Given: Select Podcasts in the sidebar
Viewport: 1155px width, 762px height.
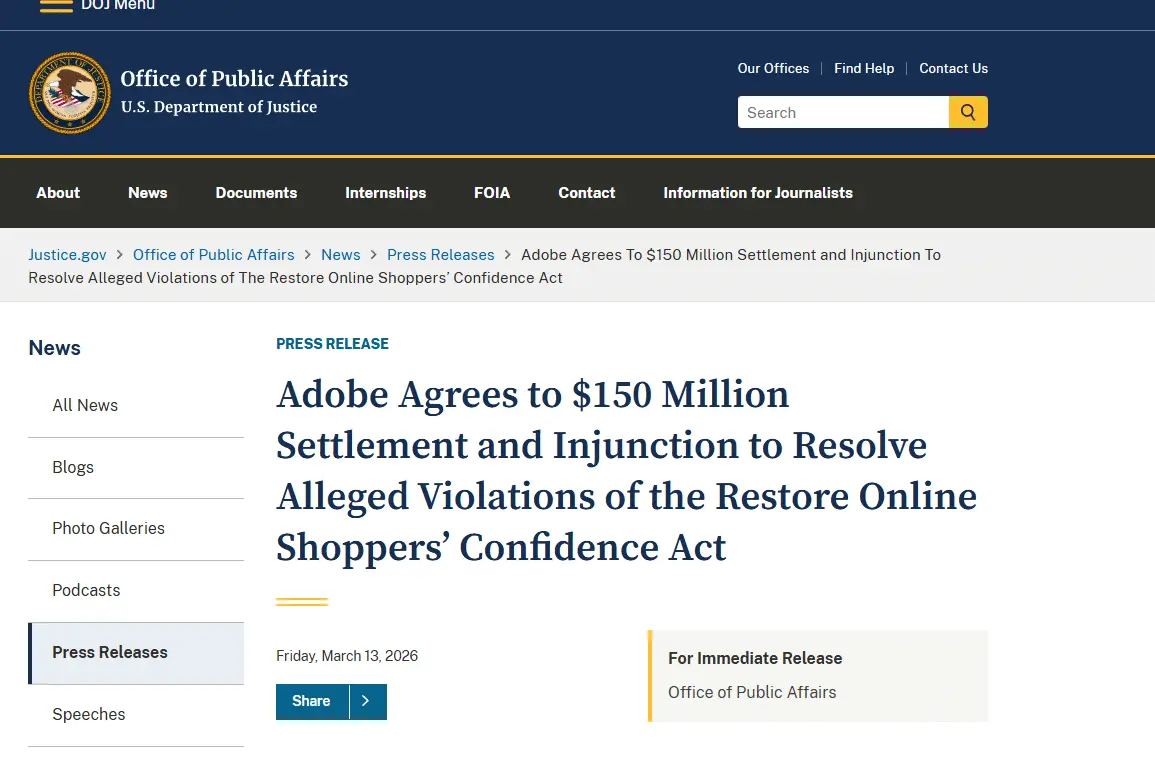Looking at the screenshot, I should click(x=86, y=590).
